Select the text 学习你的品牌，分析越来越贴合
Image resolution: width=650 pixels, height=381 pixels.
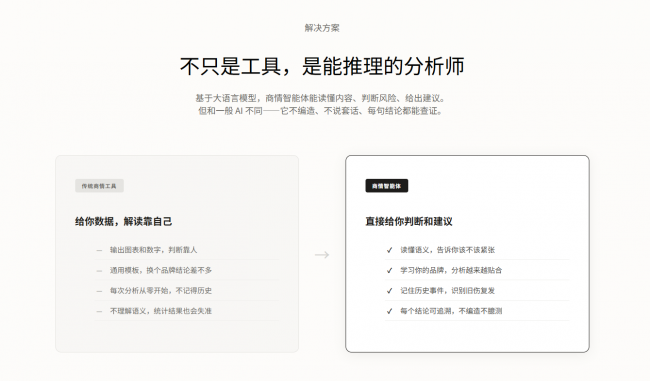pyautogui.click(x=451, y=270)
